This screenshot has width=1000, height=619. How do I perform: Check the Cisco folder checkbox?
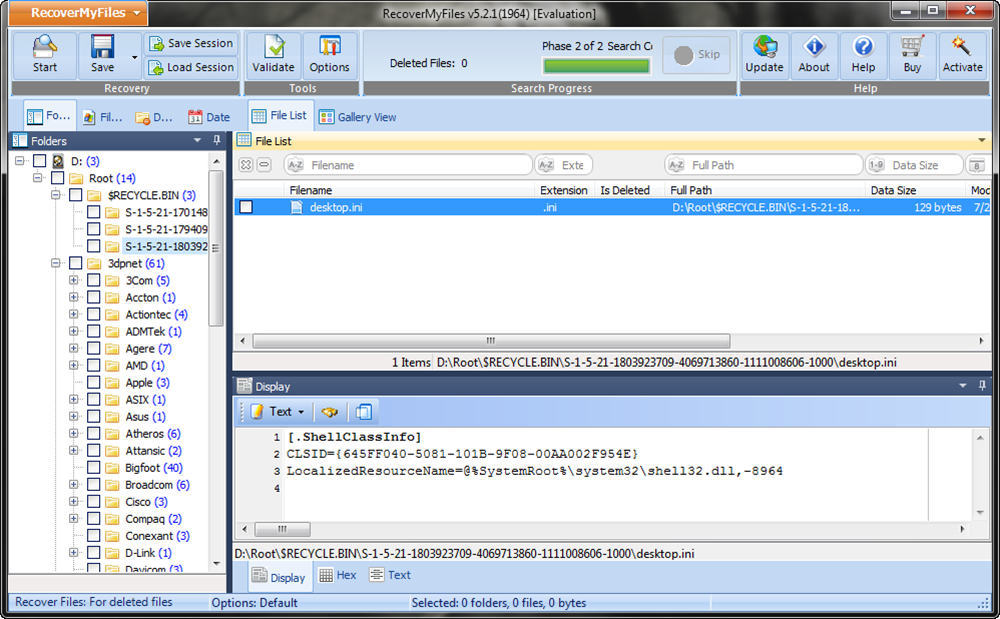(93, 502)
